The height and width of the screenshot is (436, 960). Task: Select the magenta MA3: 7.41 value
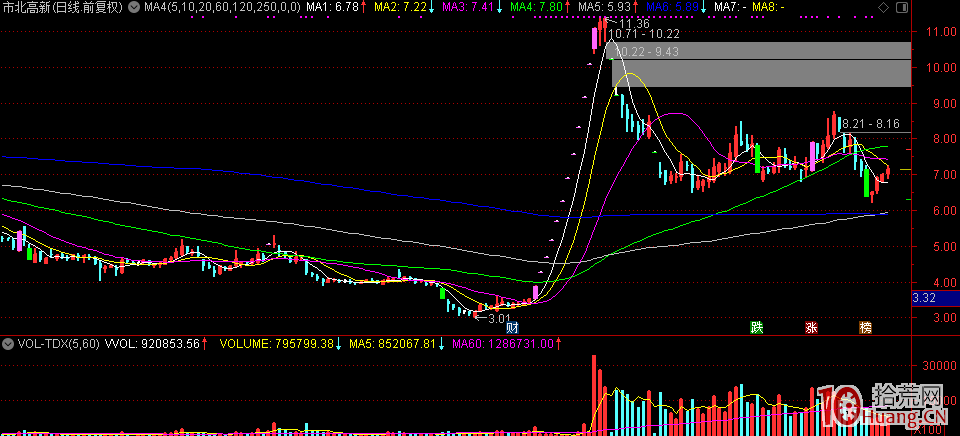468,7
